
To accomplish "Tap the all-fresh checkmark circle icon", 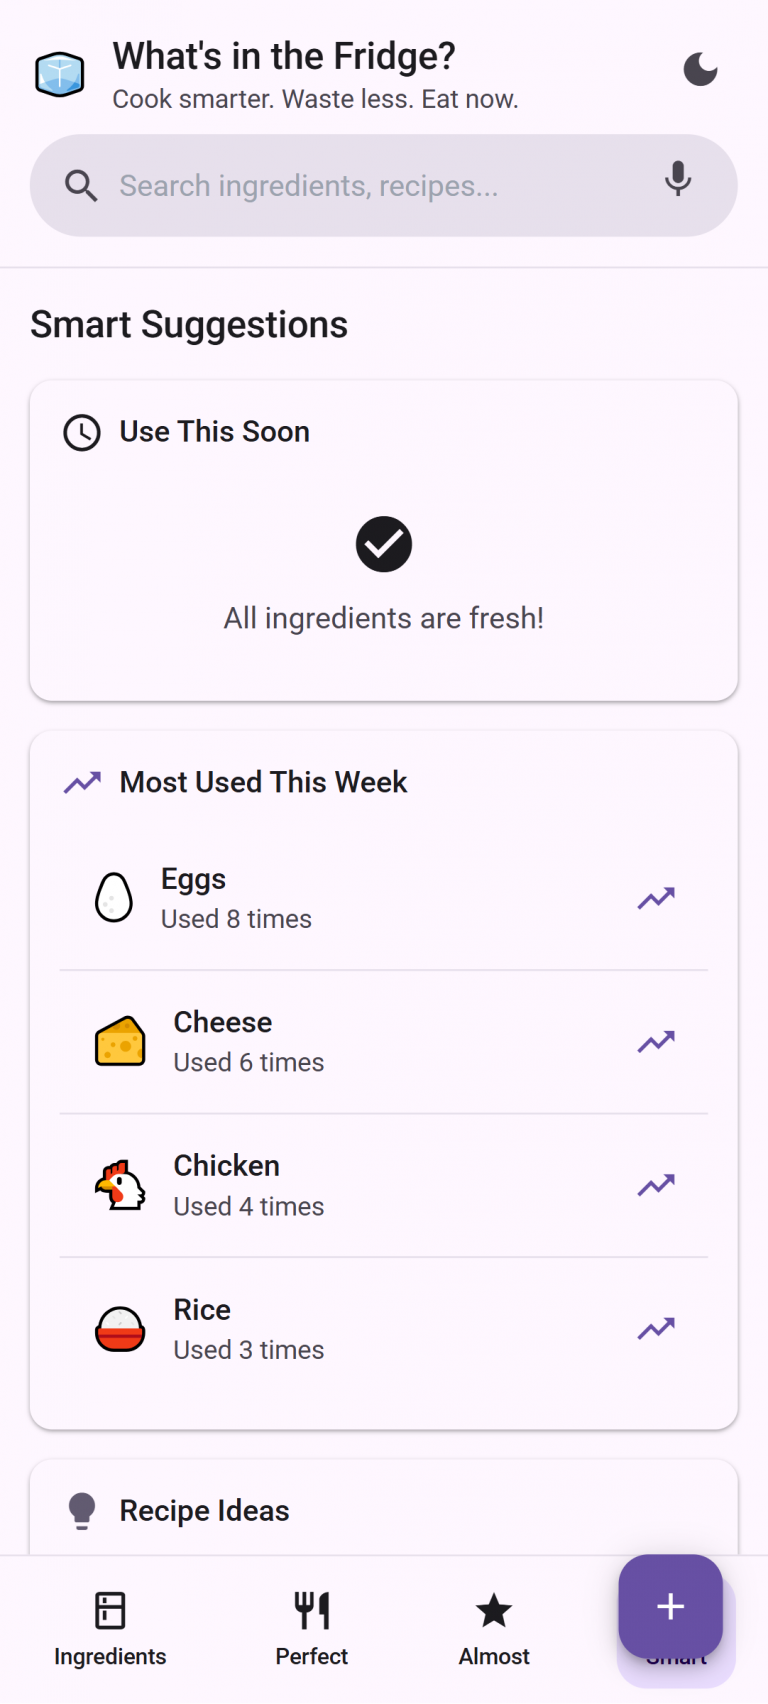I will [x=384, y=544].
